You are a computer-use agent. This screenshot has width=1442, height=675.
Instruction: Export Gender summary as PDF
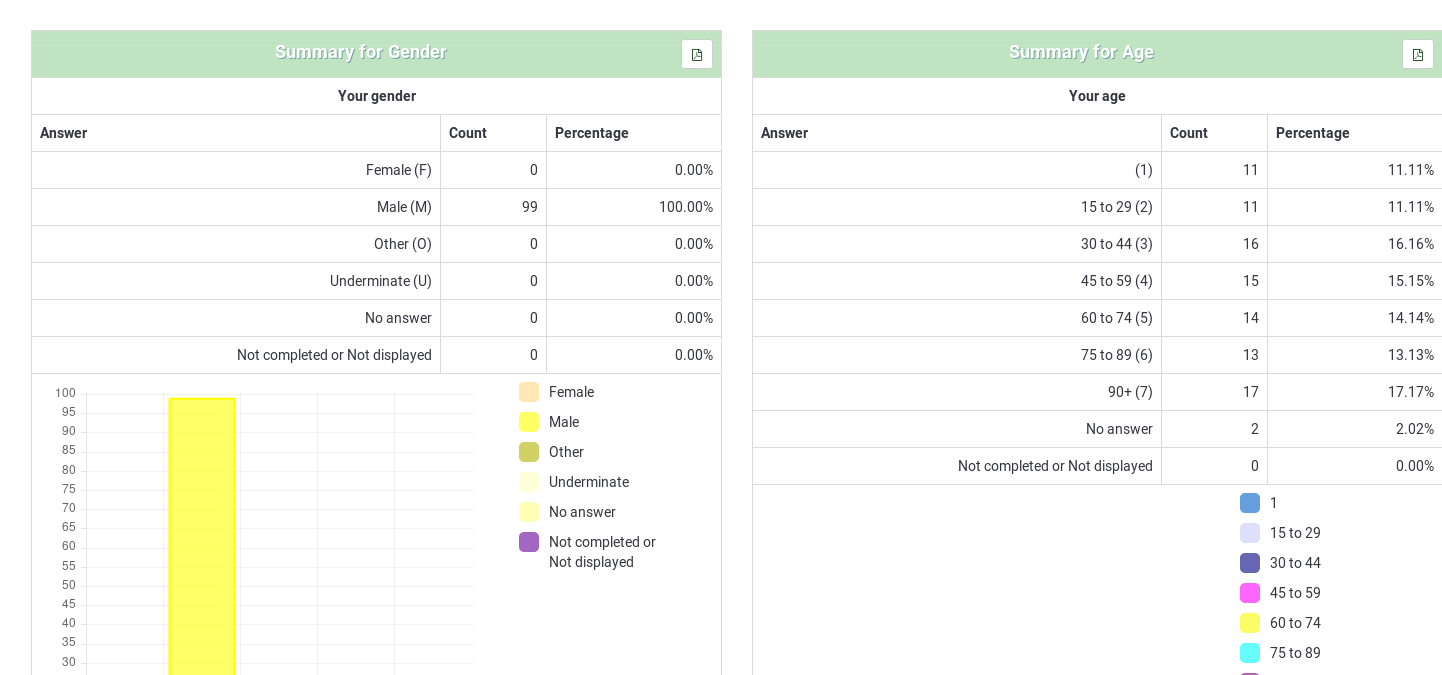pos(697,54)
